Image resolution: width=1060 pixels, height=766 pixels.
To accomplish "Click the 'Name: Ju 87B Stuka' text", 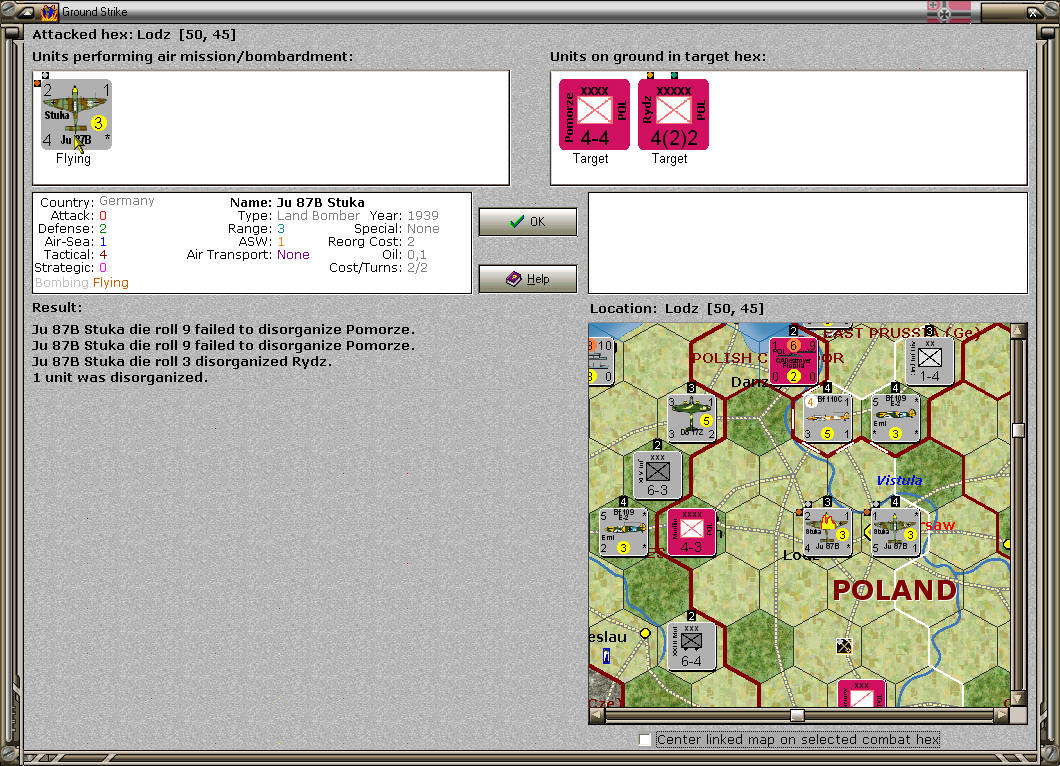I will [x=297, y=202].
